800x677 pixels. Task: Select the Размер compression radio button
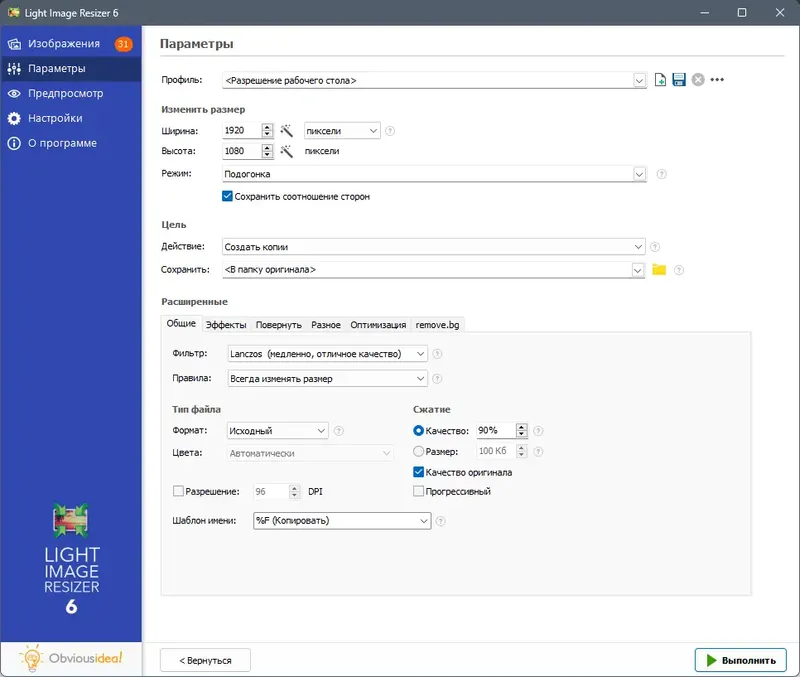418,452
